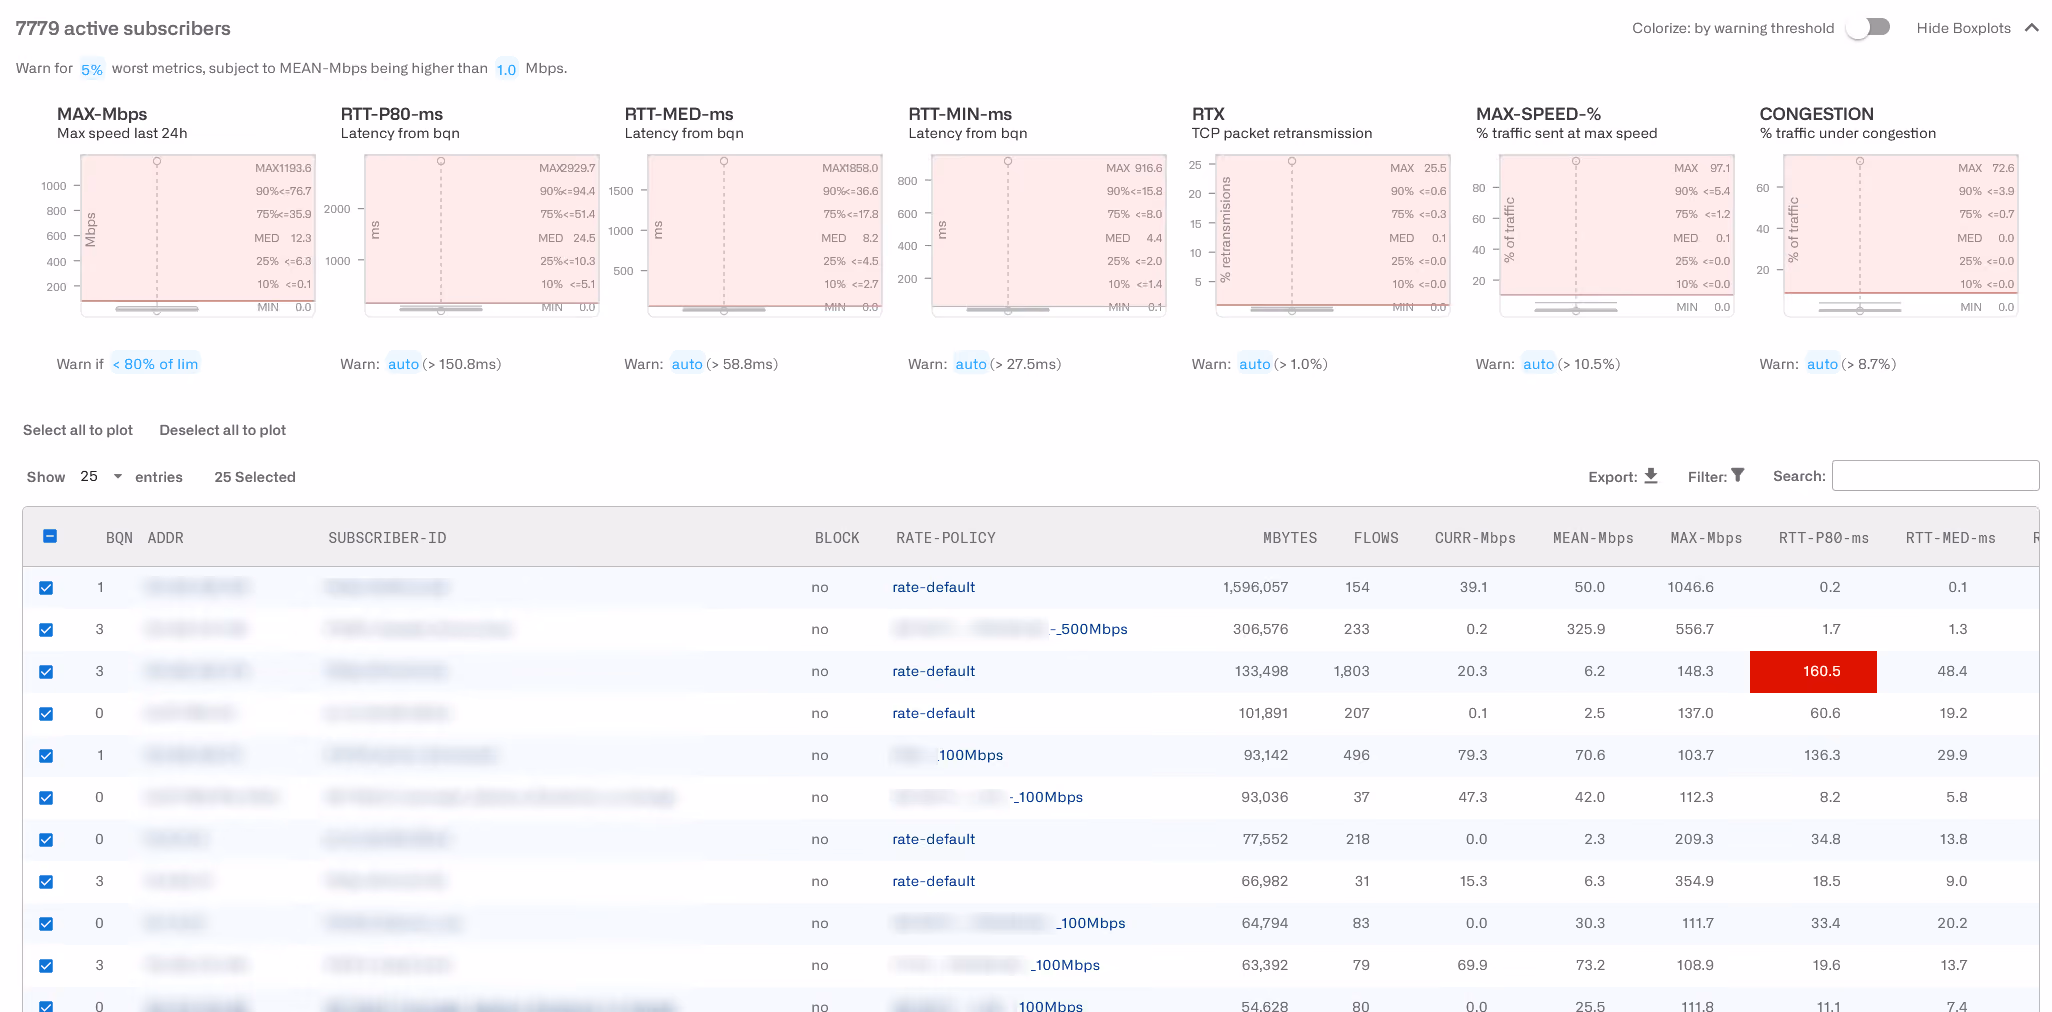Open rate-default policy in 1,596,057 row
This screenshot has height=1012, width=2052.
click(934, 587)
